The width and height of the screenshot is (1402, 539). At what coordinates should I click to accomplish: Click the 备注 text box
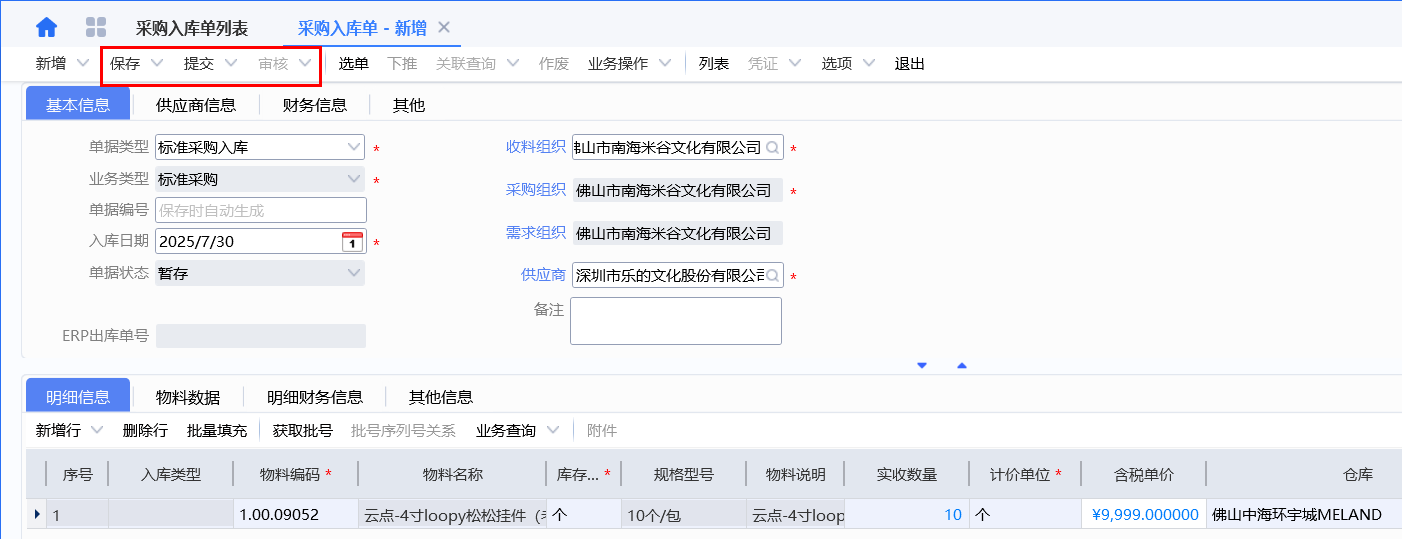pos(676,321)
